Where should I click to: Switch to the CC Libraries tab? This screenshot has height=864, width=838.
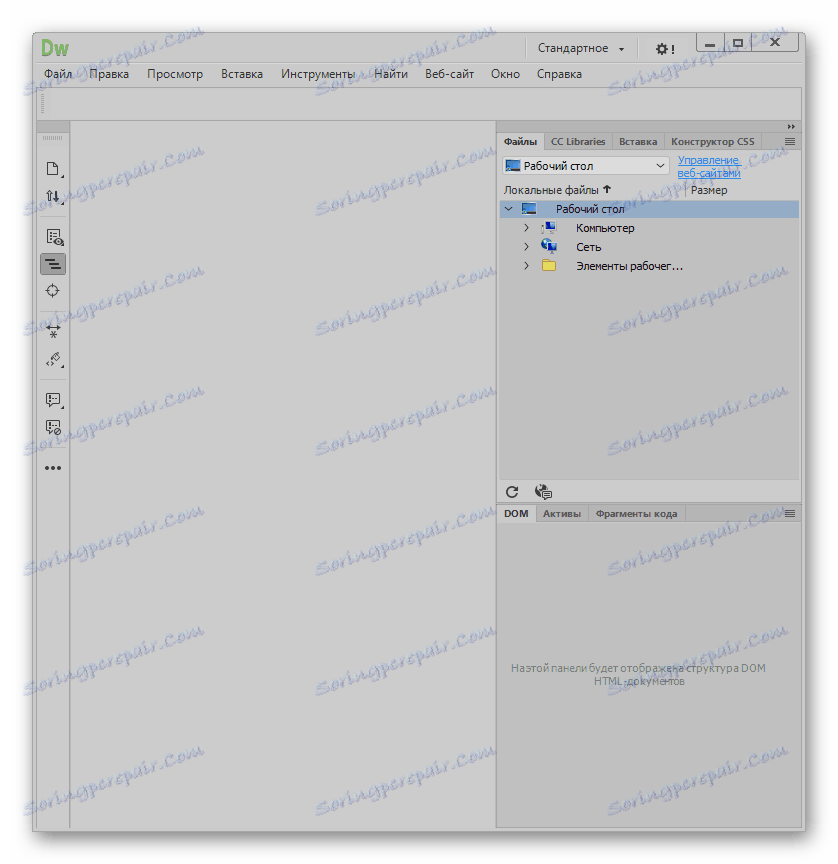point(577,141)
